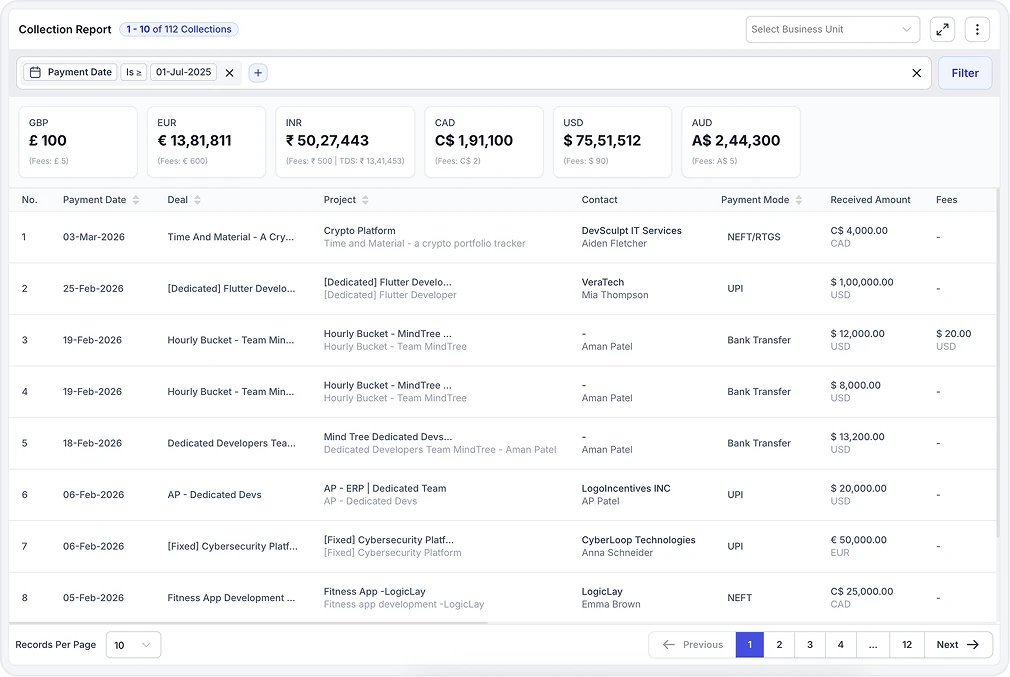This screenshot has width=1010, height=677.
Task: Click the calendar icon beside Payment Date
Action: coord(35,72)
